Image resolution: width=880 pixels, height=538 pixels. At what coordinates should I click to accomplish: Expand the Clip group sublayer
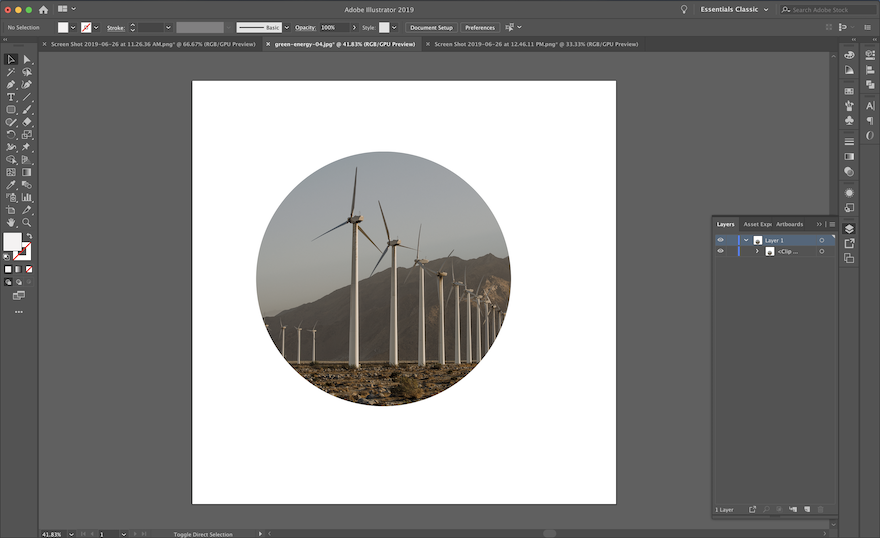click(757, 251)
